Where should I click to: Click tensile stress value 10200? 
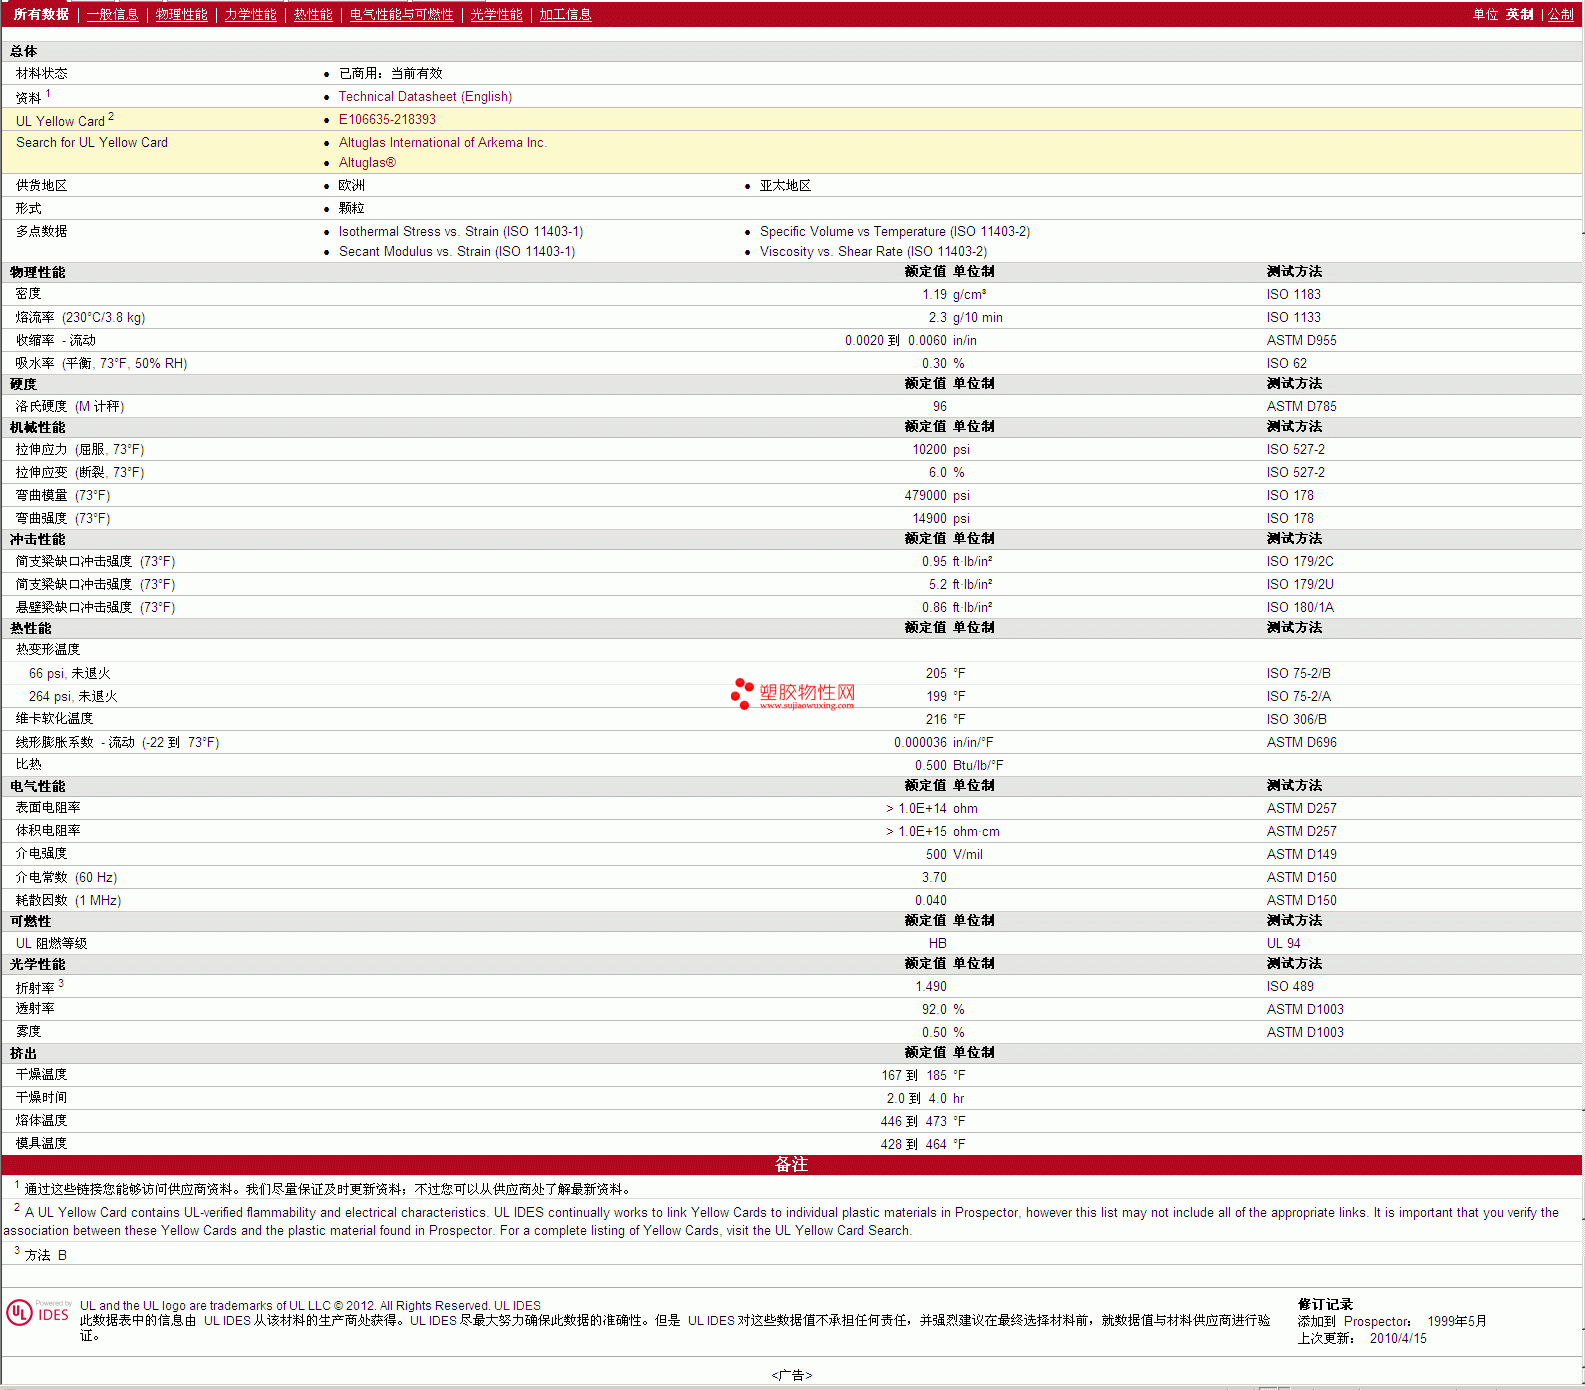pos(929,449)
